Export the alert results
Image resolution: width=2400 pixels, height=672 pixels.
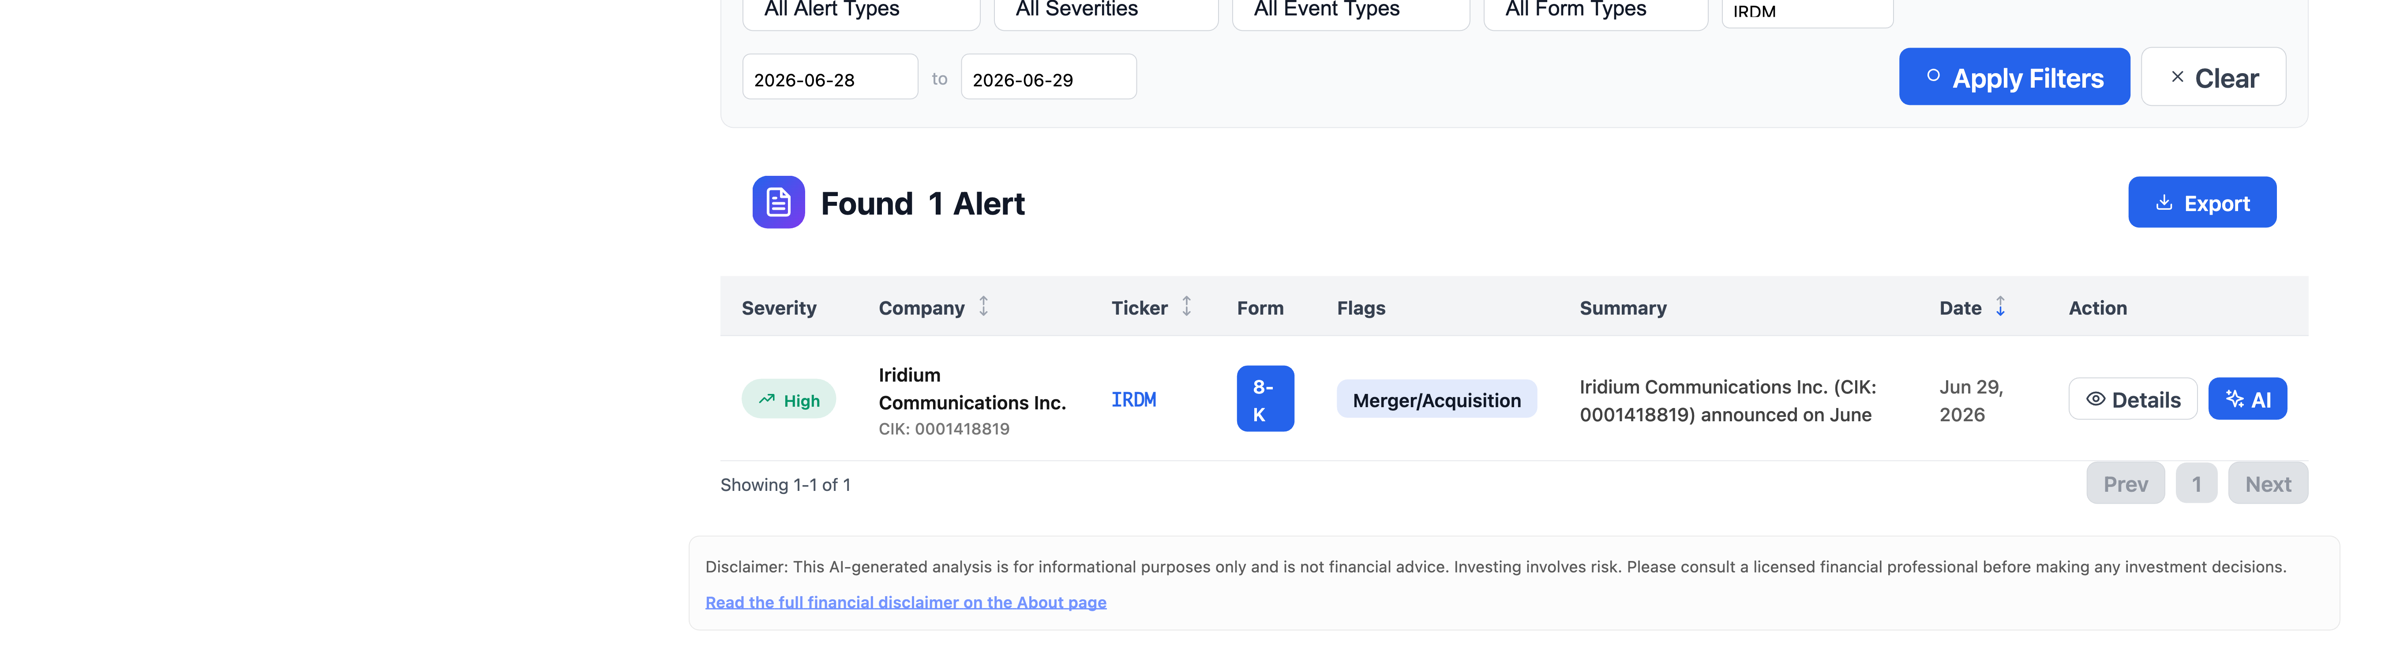click(x=2202, y=202)
